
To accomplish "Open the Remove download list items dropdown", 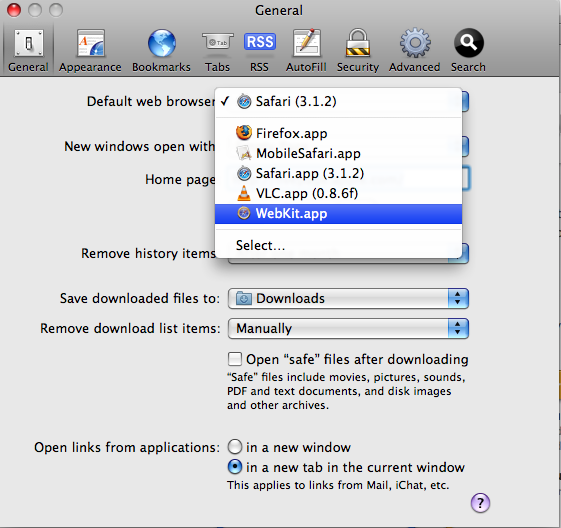I will (x=348, y=328).
